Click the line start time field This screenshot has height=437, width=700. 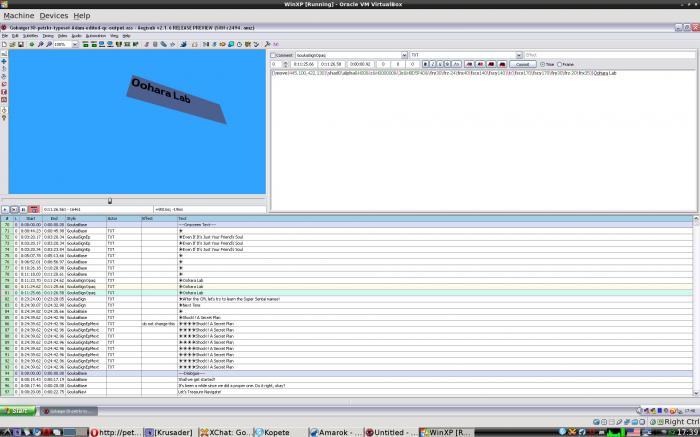point(304,64)
